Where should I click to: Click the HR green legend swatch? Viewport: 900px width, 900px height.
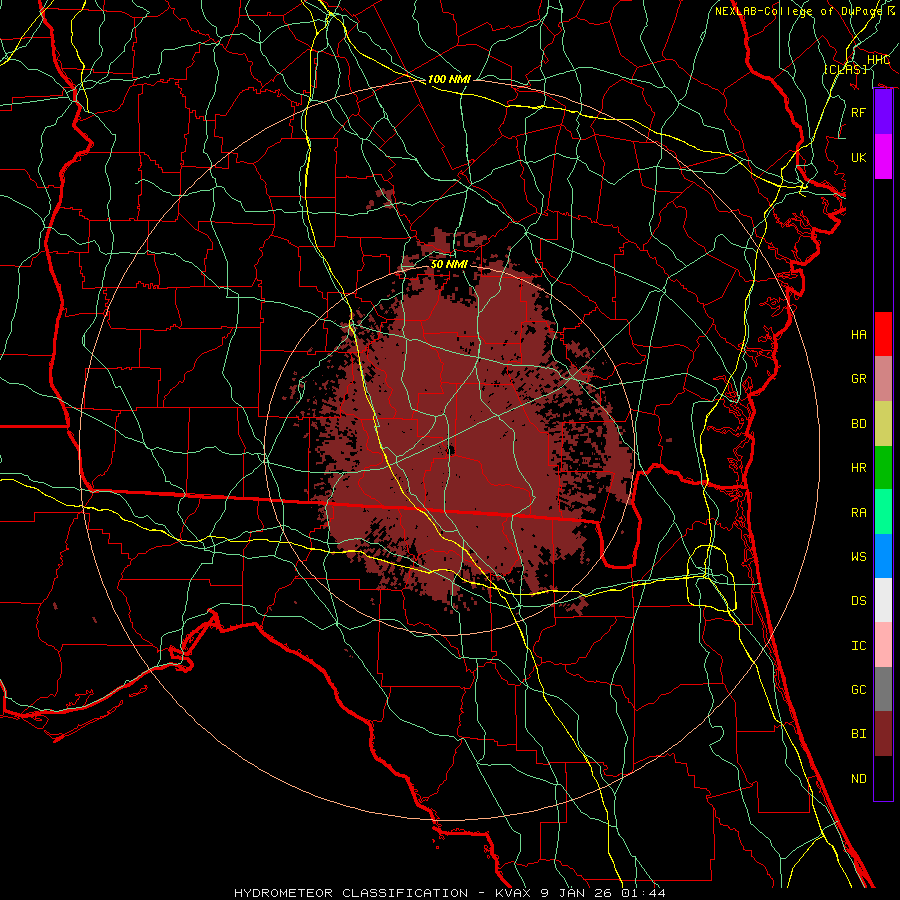[x=883, y=468]
